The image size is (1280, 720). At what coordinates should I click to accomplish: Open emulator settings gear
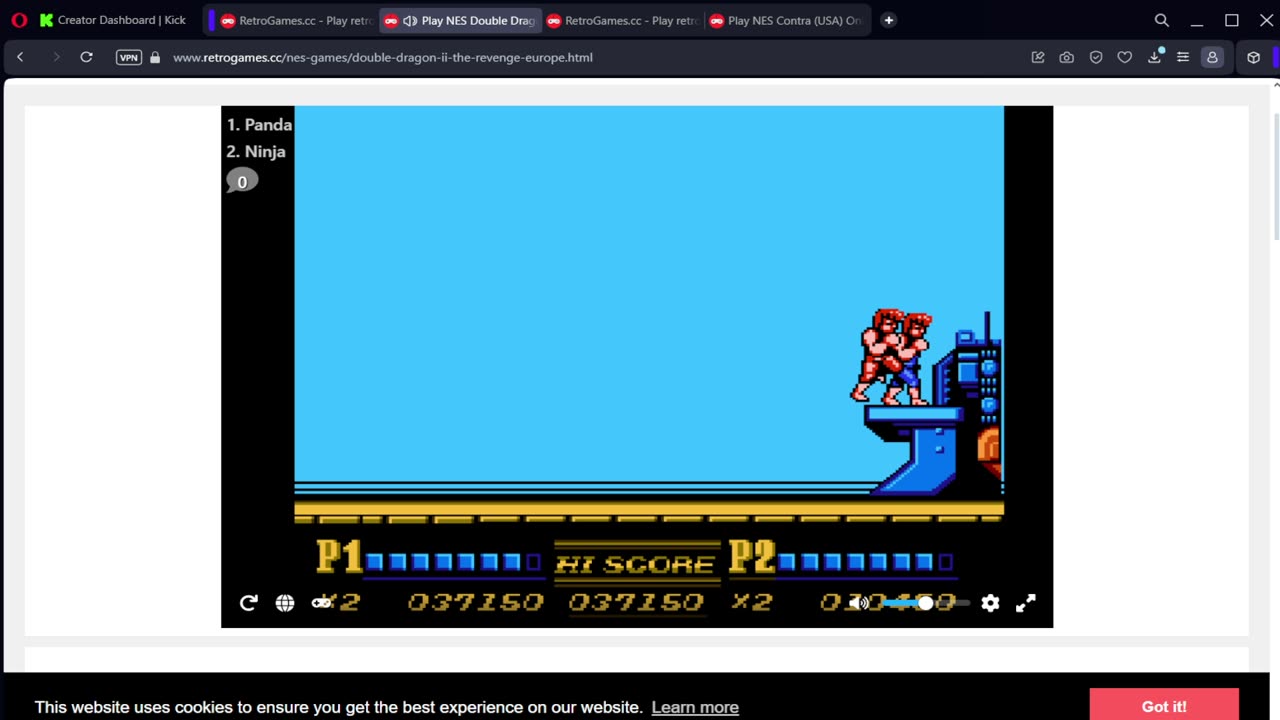click(990, 603)
